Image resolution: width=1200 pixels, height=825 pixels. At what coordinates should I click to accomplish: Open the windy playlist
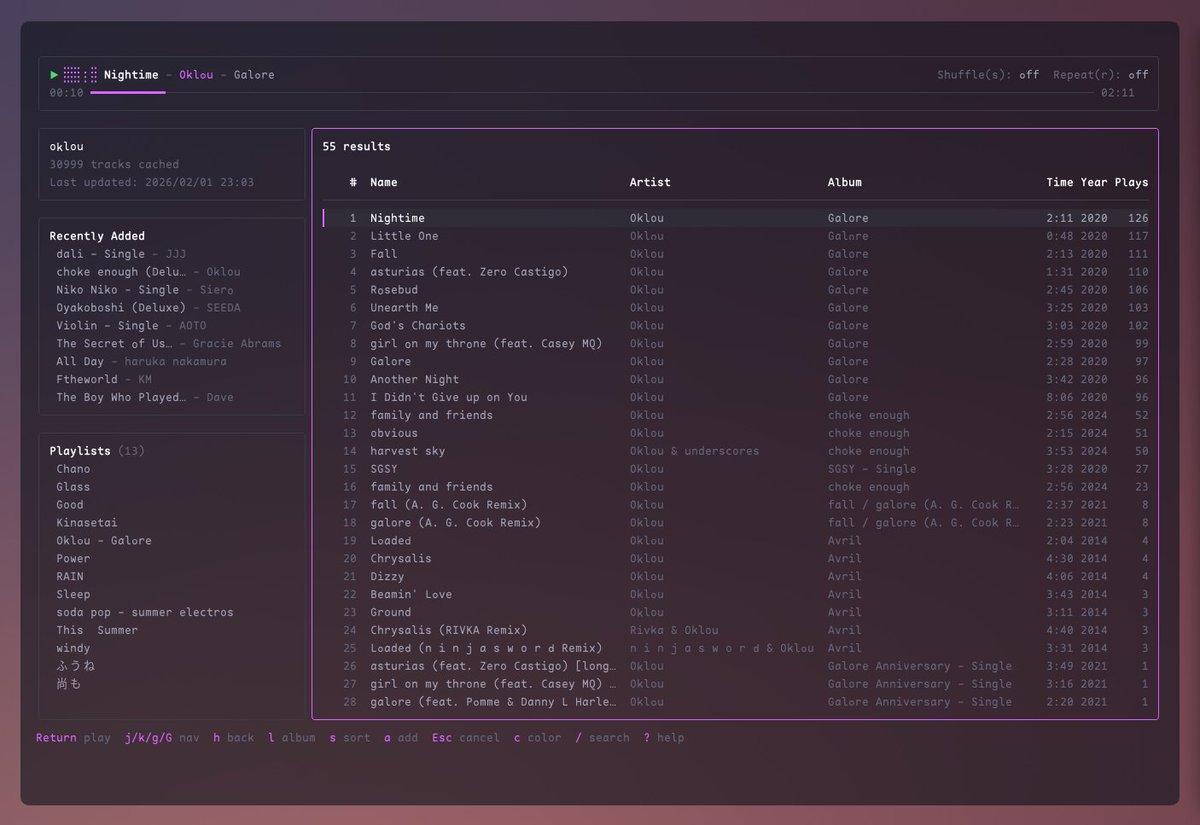(73, 649)
